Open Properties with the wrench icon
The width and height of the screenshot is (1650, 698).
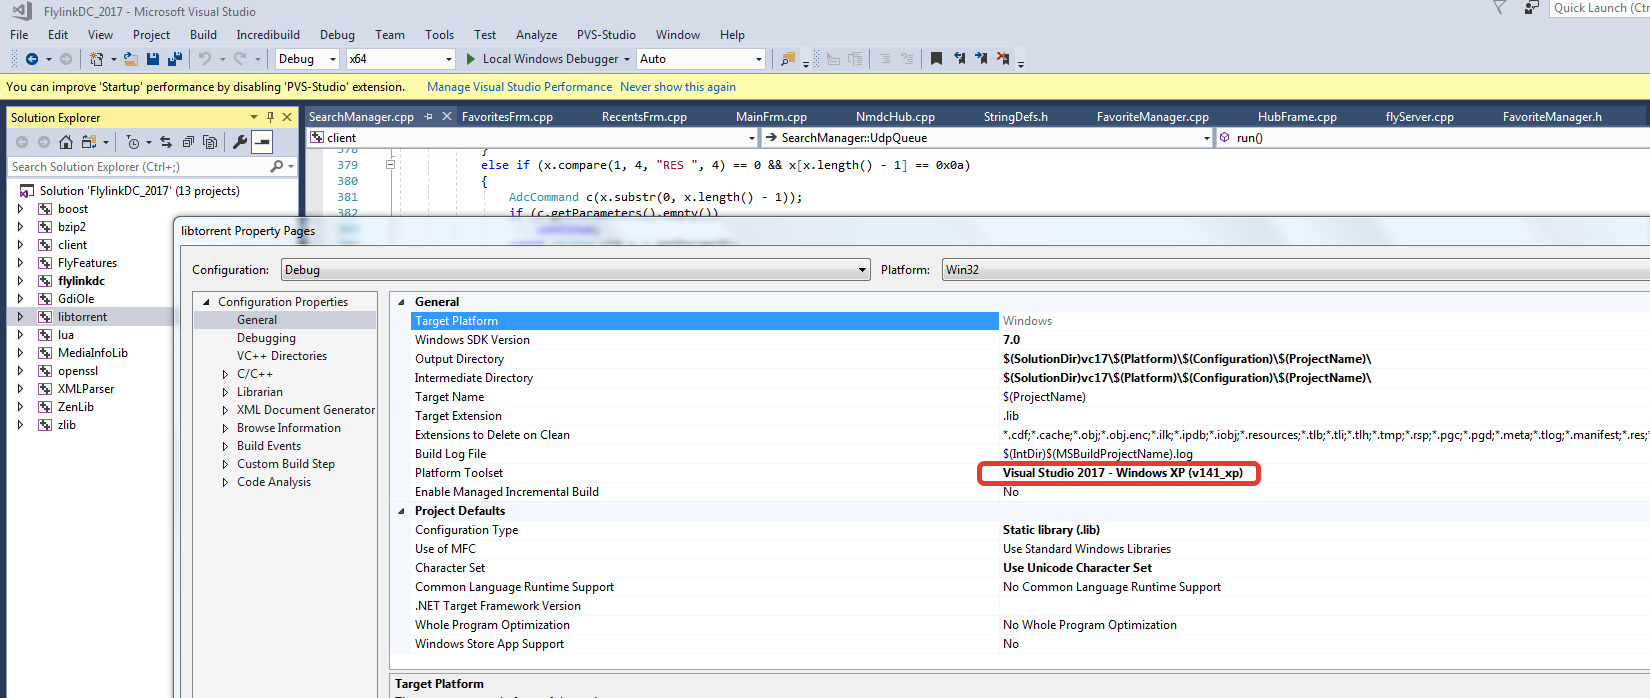[240, 142]
